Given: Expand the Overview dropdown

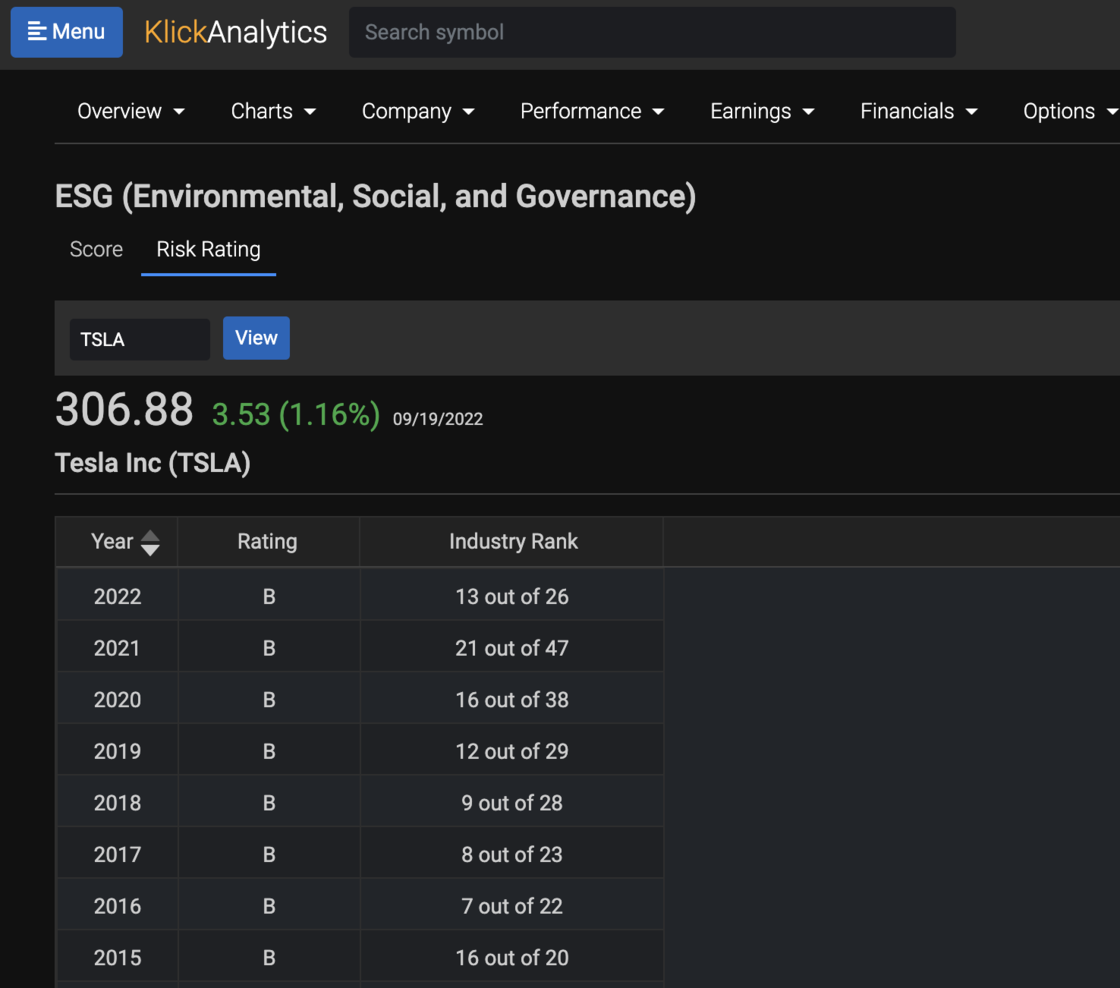Looking at the screenshot, I should 131,111.
